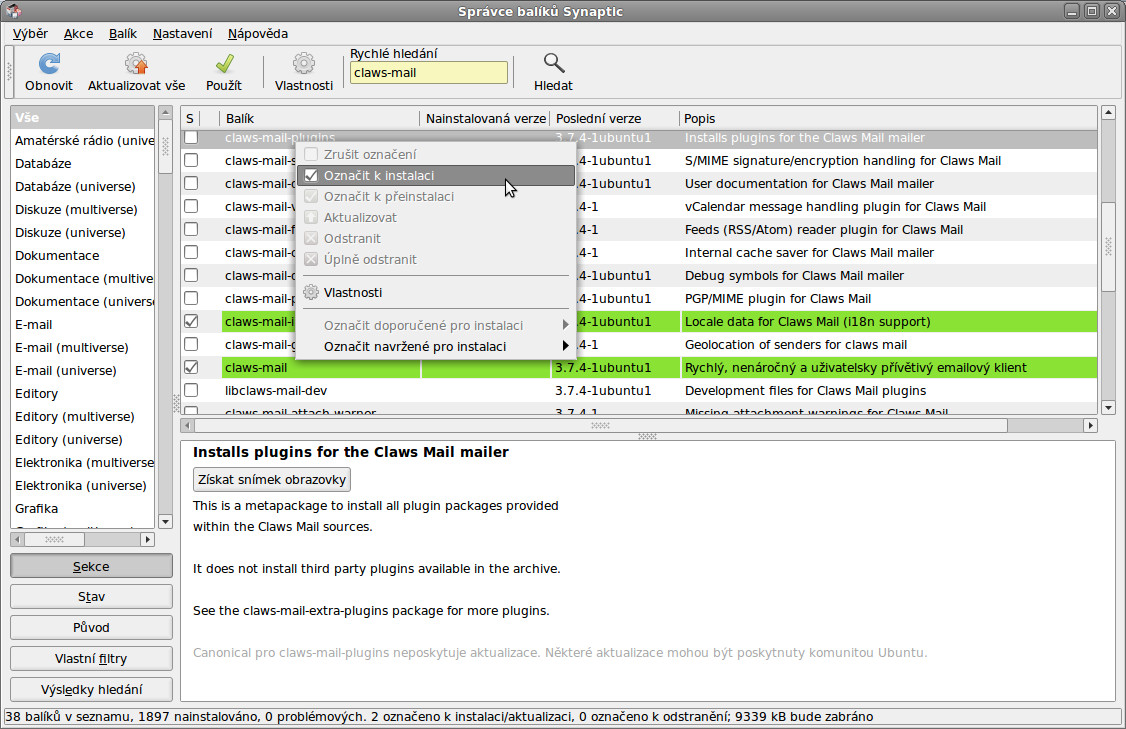
Task: Select the Dokumentace category
Action: (83, 255)
